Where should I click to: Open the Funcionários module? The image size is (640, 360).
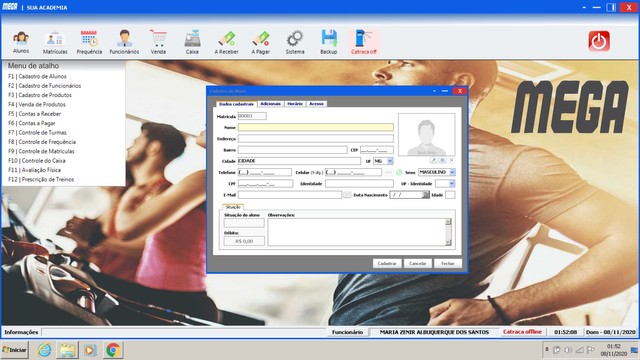pyautogui.click(x=124, y=42)
